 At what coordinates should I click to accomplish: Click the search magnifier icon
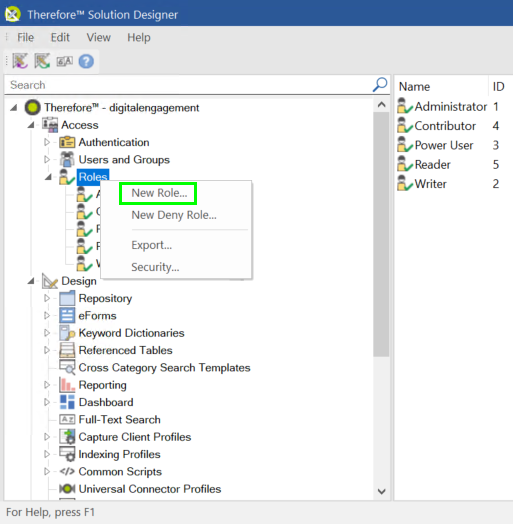(380, 85)
